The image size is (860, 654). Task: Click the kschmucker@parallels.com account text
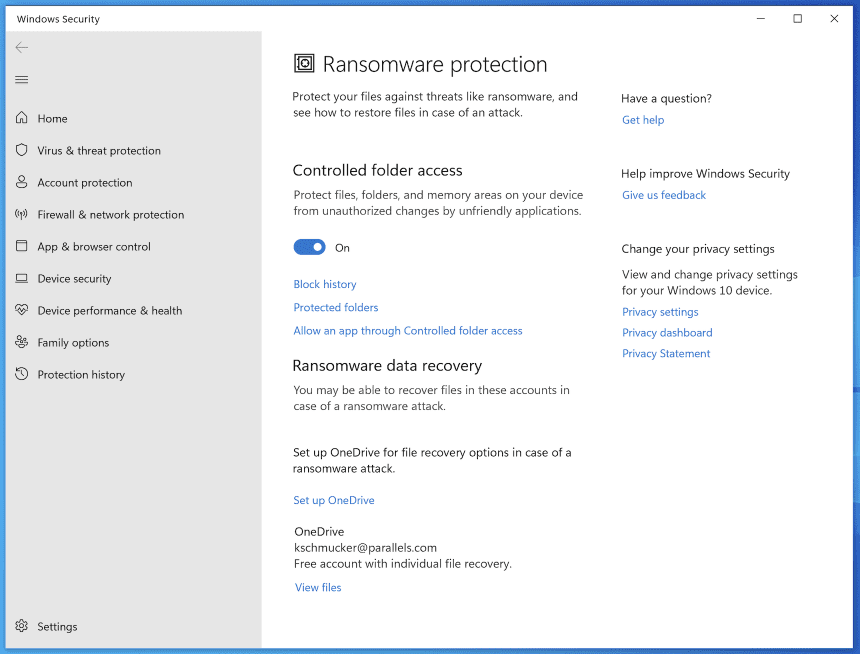[x=365, y=548]
